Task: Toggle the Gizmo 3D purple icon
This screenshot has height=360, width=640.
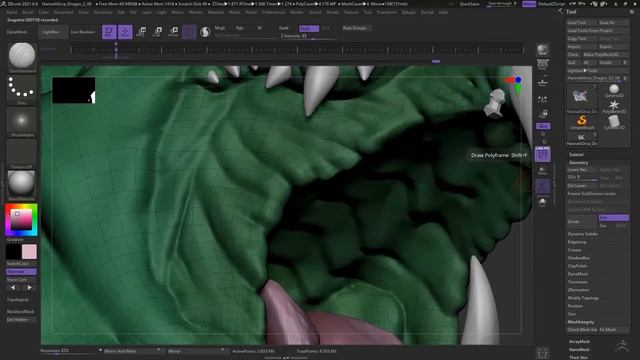Action: click(x=189, y=32)
